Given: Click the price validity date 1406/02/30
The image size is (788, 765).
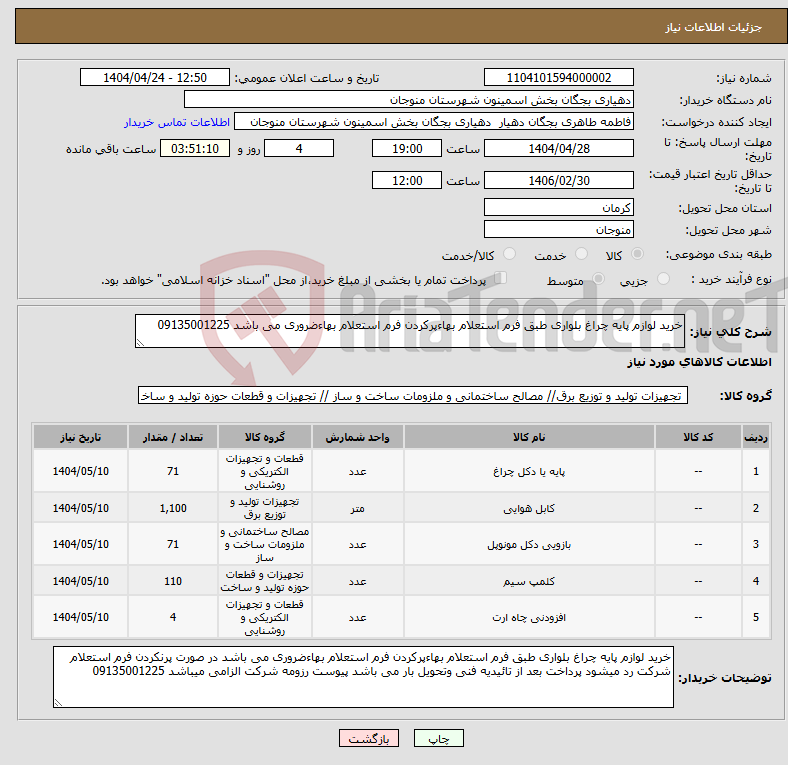Looking at the screenshot, I should point(558,180).
